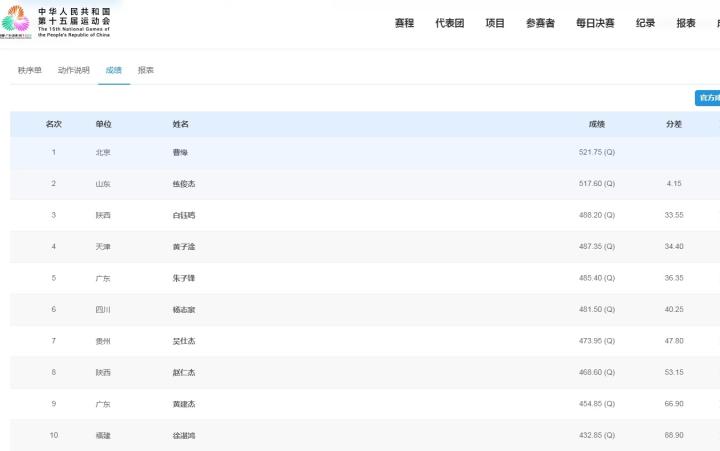Open the third-ranked athlete 白钰鸣

click(x=183, y=215)
